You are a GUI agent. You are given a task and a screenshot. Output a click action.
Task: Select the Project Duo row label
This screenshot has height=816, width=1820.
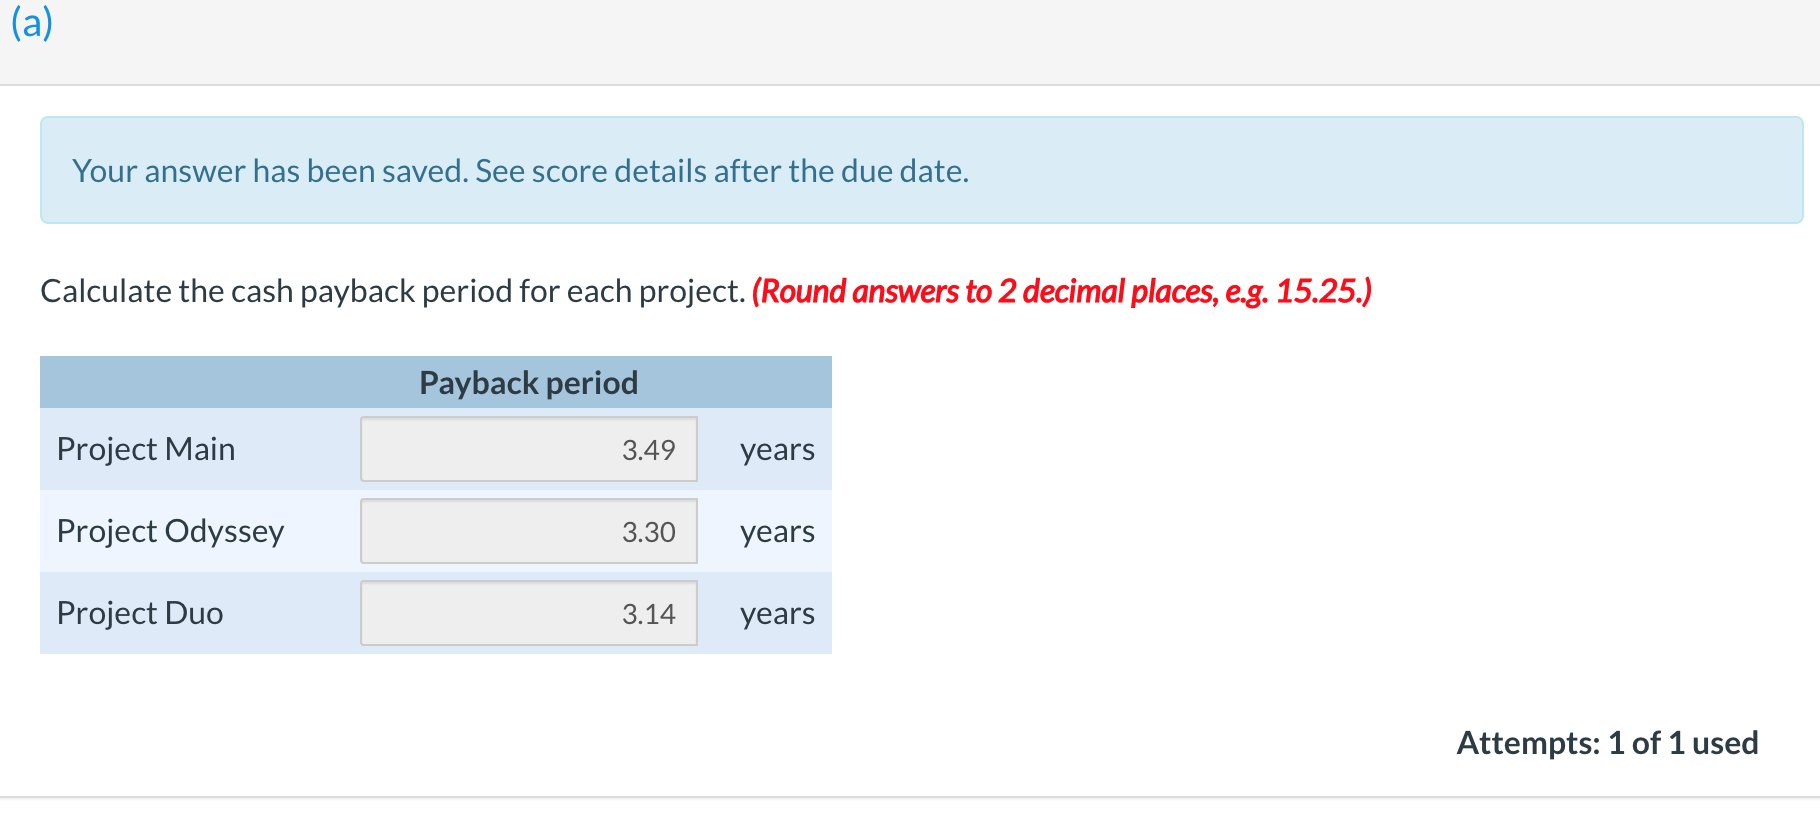pyautogui.click(x=139, y=613)
